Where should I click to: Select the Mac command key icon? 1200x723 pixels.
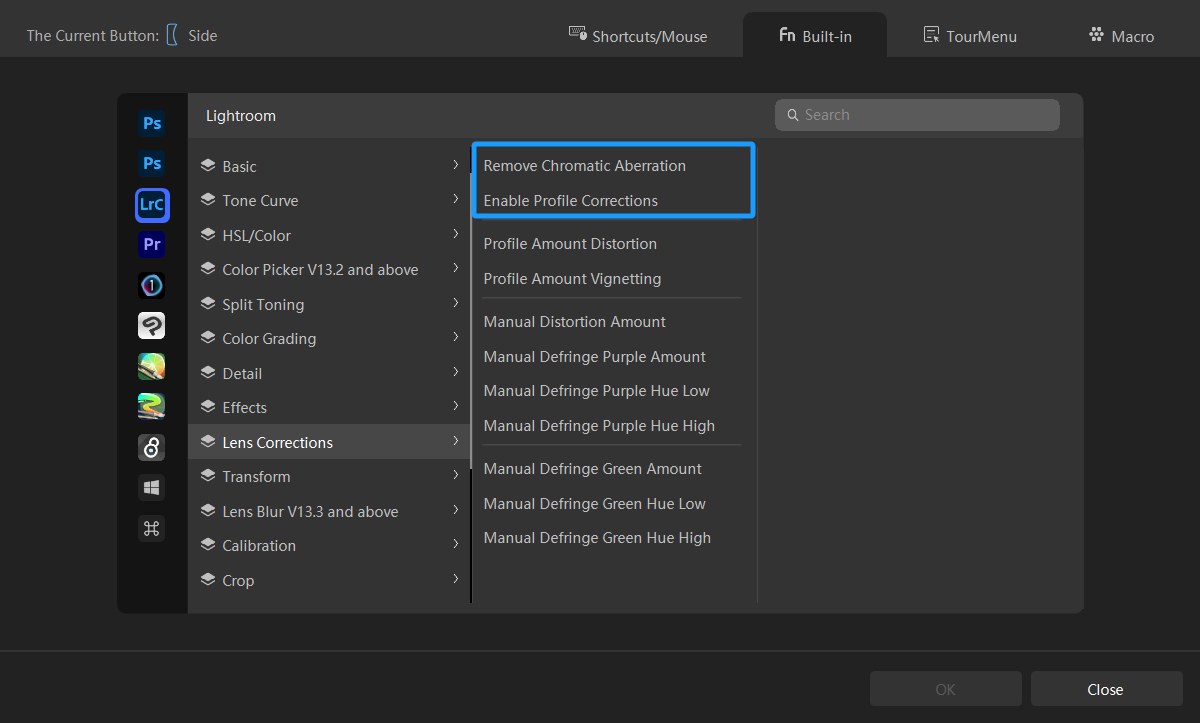(152, 529)
